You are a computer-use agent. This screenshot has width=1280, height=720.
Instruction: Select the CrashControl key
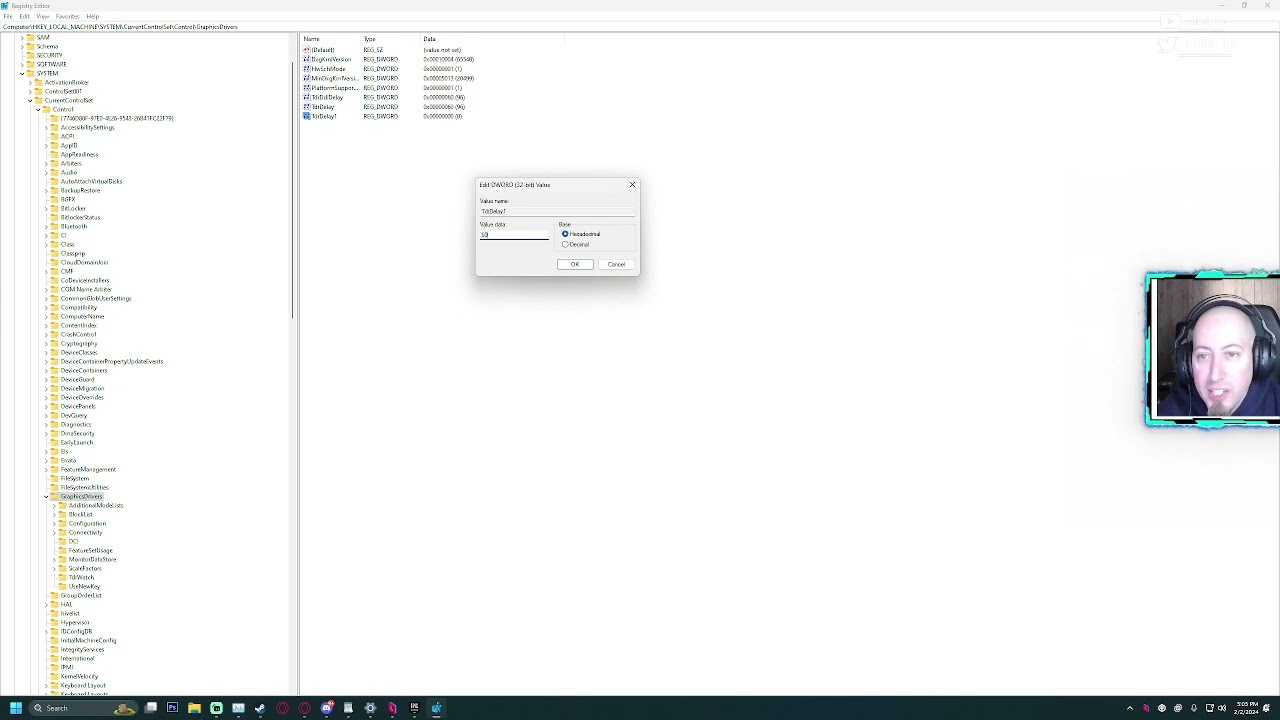click(78, 334)
